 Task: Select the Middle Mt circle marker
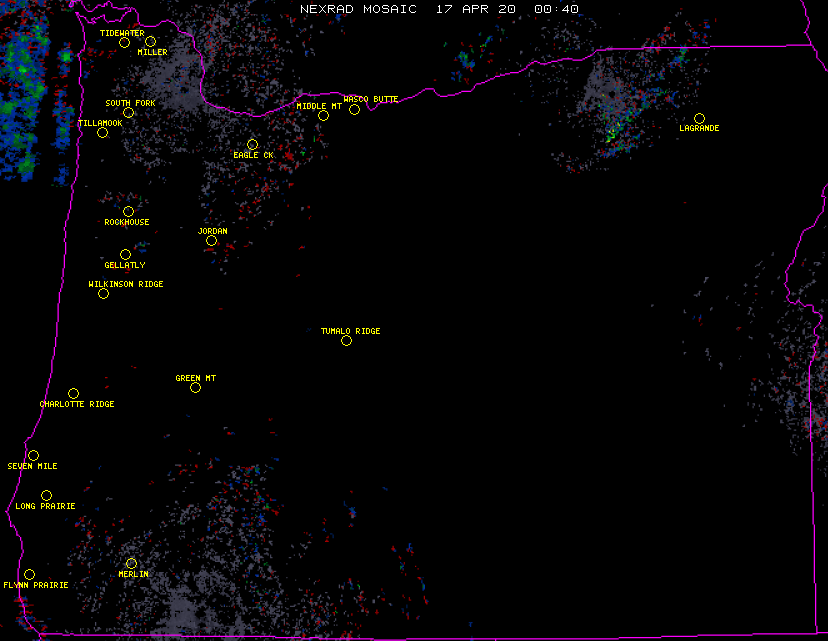(323, 116)
